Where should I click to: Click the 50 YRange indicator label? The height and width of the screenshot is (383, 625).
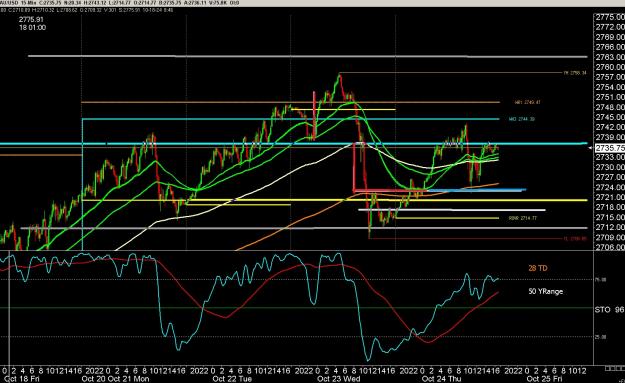(x=546, y=291)
